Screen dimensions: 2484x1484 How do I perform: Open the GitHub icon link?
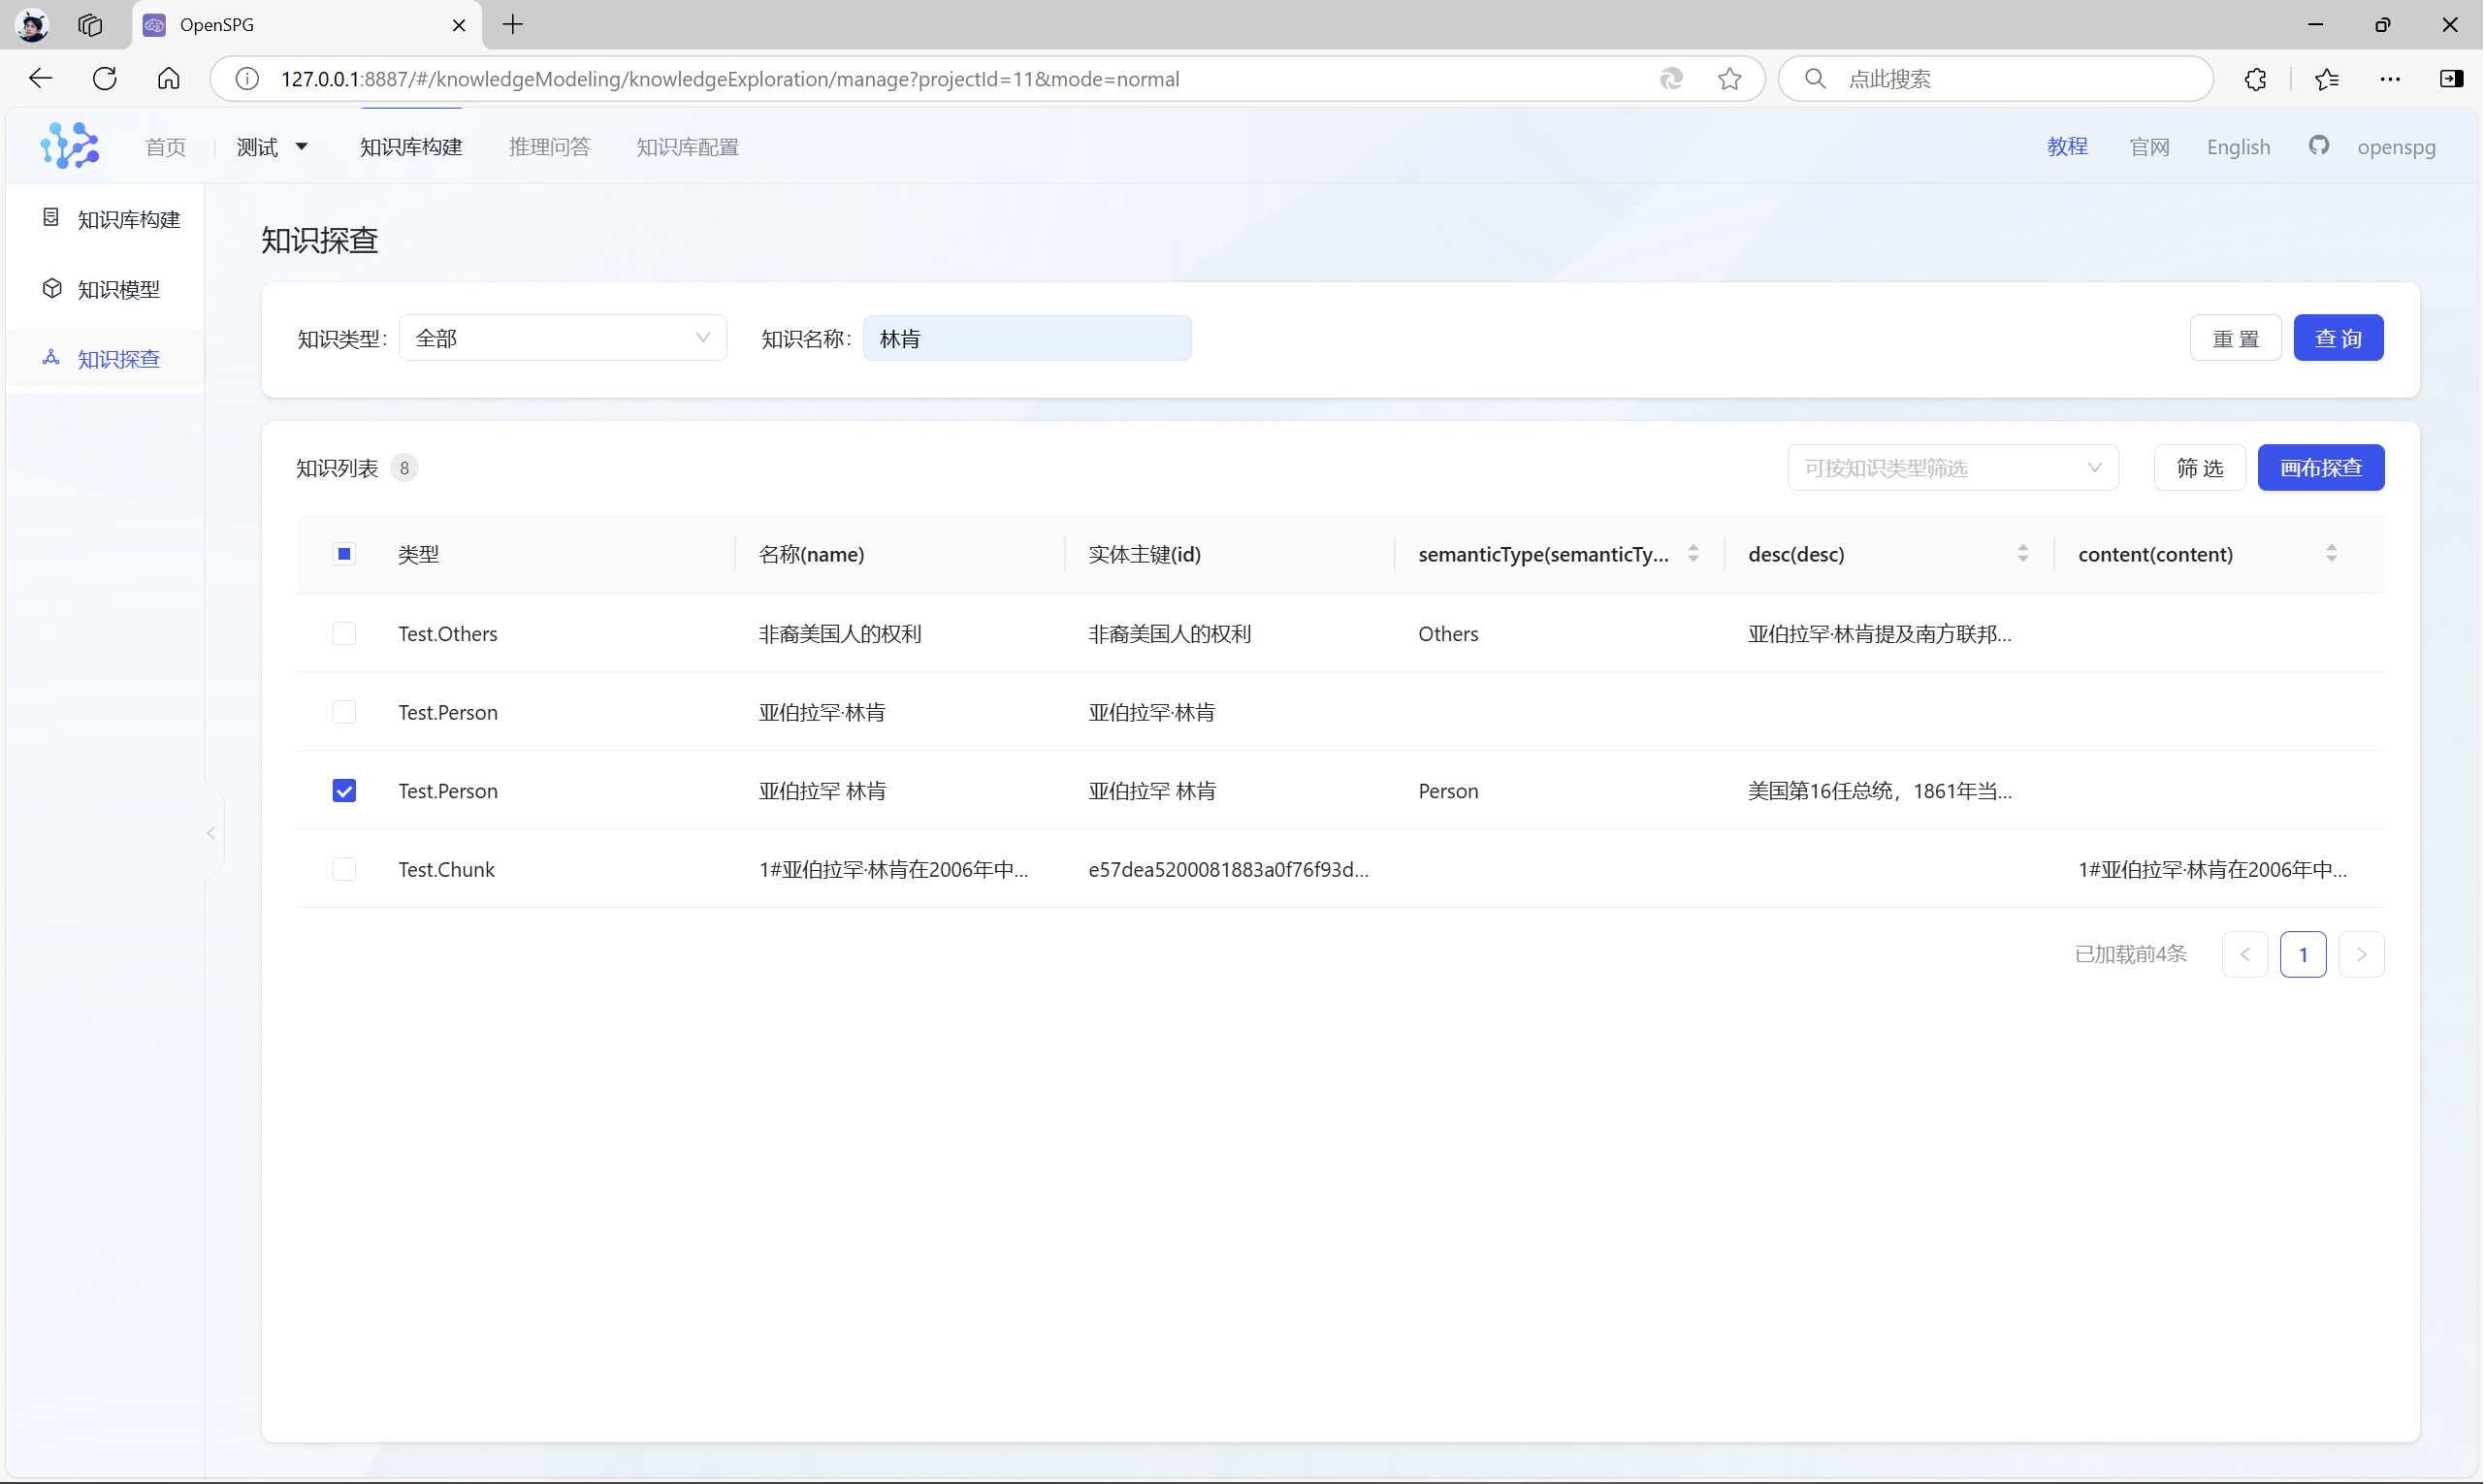pos(2318,146)
